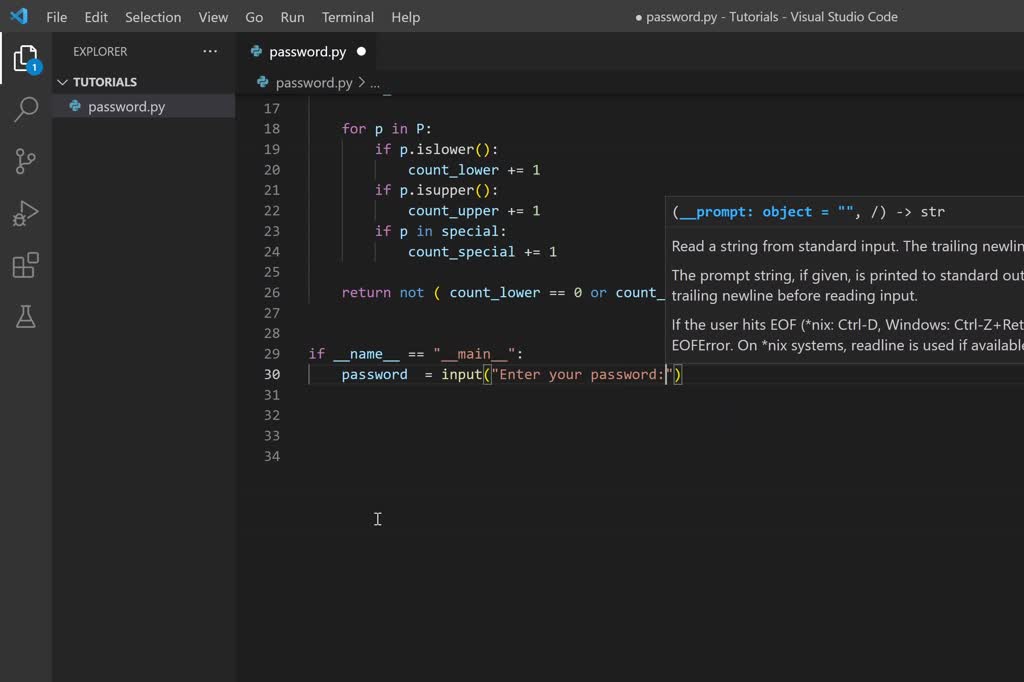Click 'if p.isupper():' code text

point(436,190)
